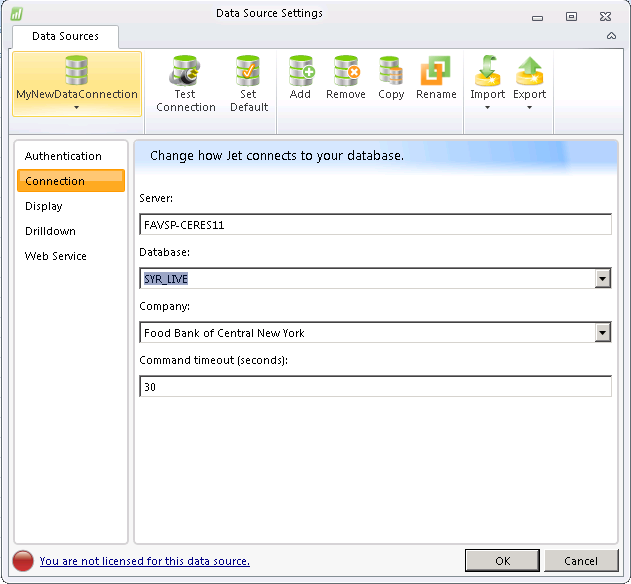This screenshot has width=631, height=584.
Task: Expand the Database dropdown list
Action: point(602,279)
